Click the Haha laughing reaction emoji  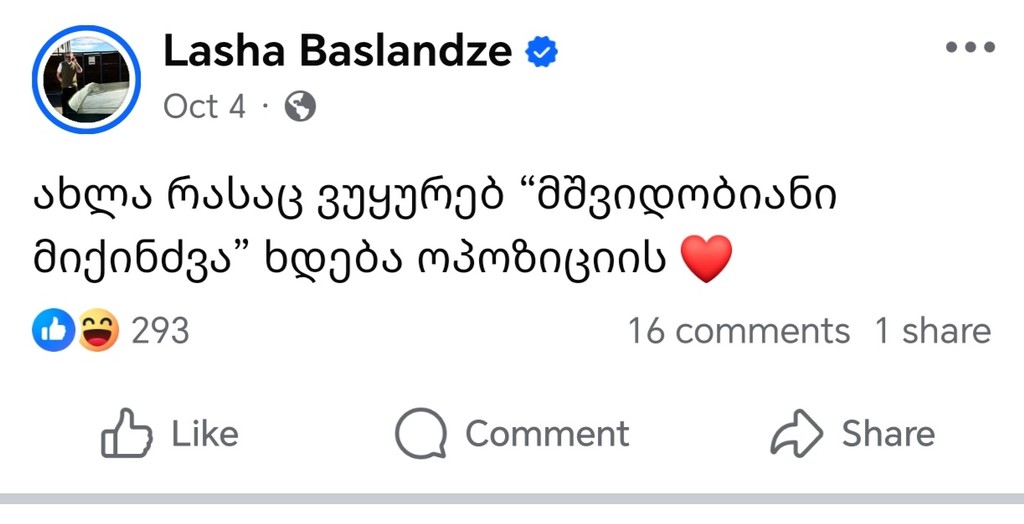tap(98, 330)
